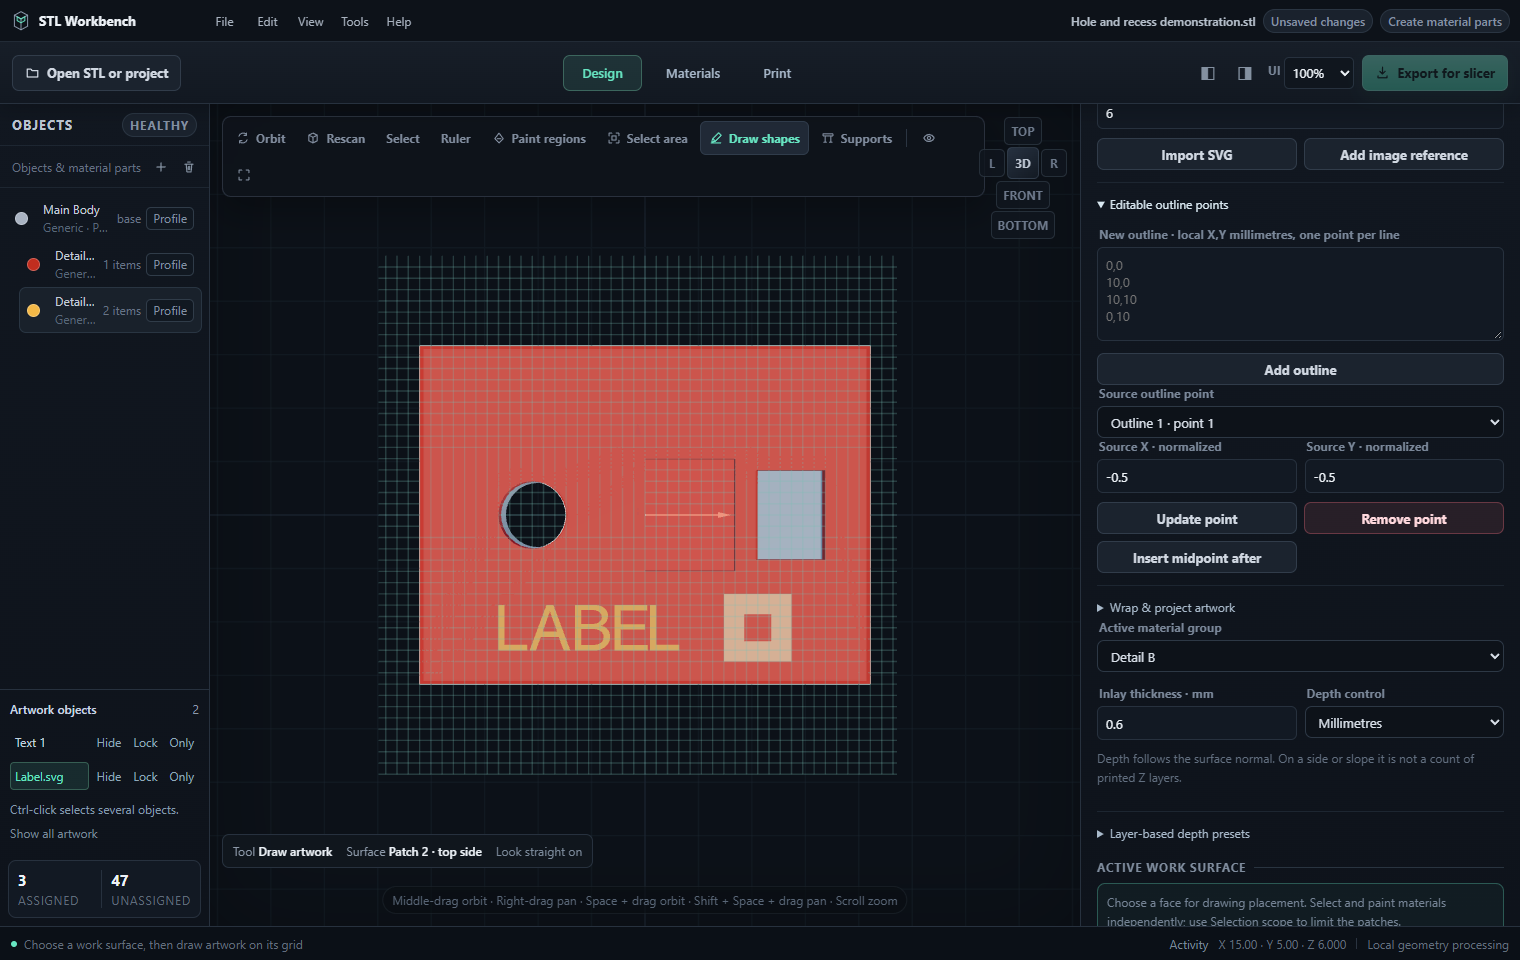Click Export for slicer button

(x=1435, y=73)
